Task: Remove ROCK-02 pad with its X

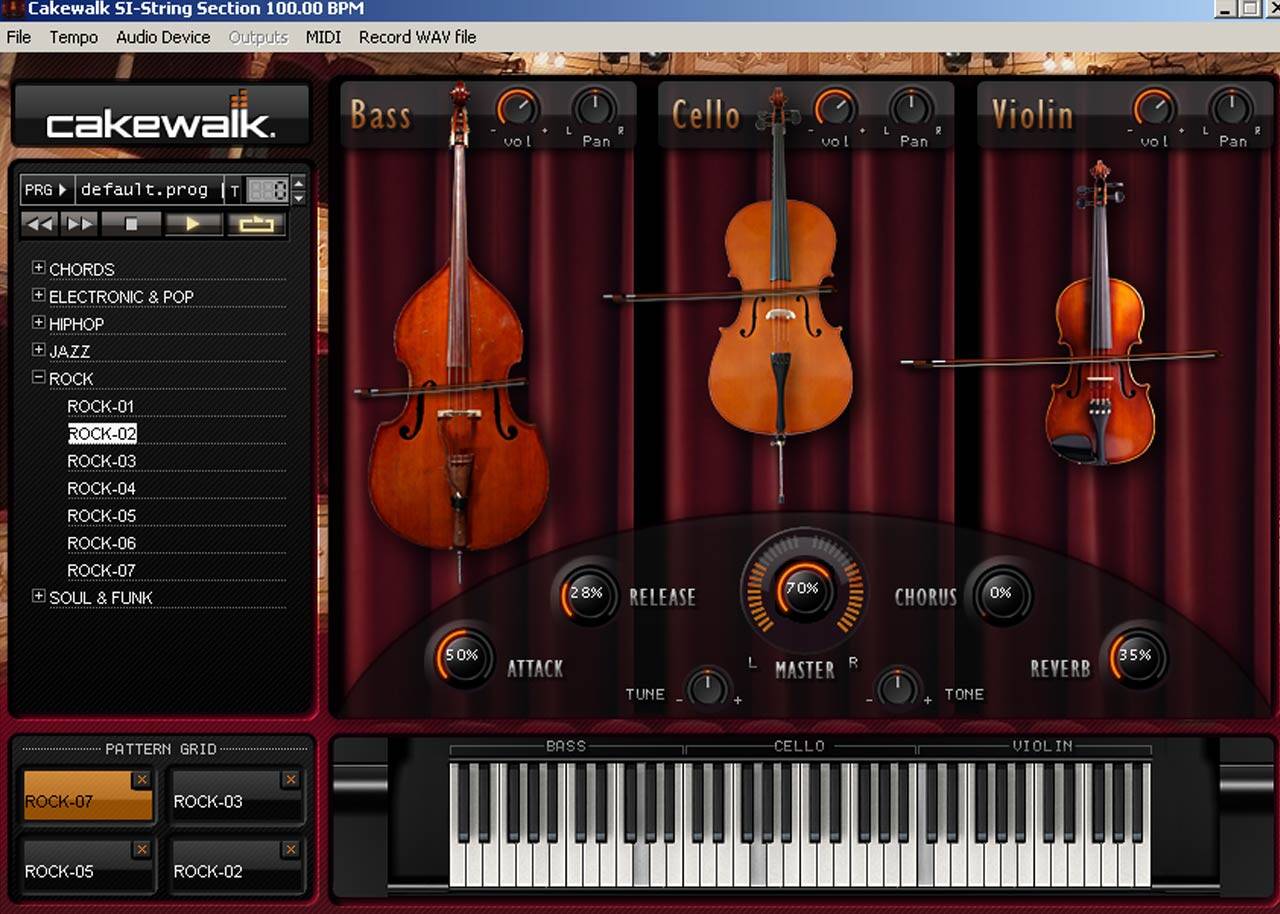Action: point(291,849)
